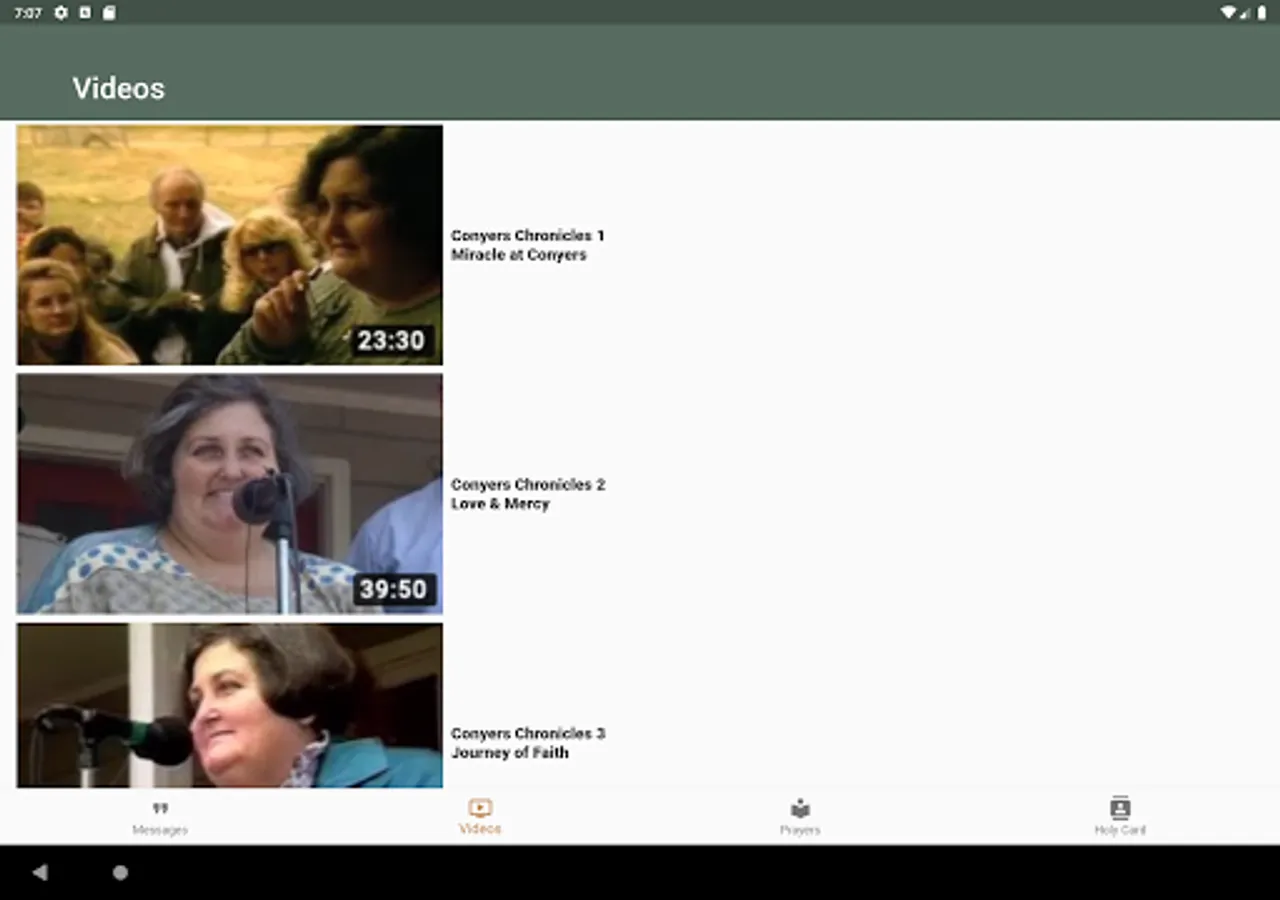
Task: Play the Conyers Chronicles 3 video thumbnail
Action: [230, 706]
